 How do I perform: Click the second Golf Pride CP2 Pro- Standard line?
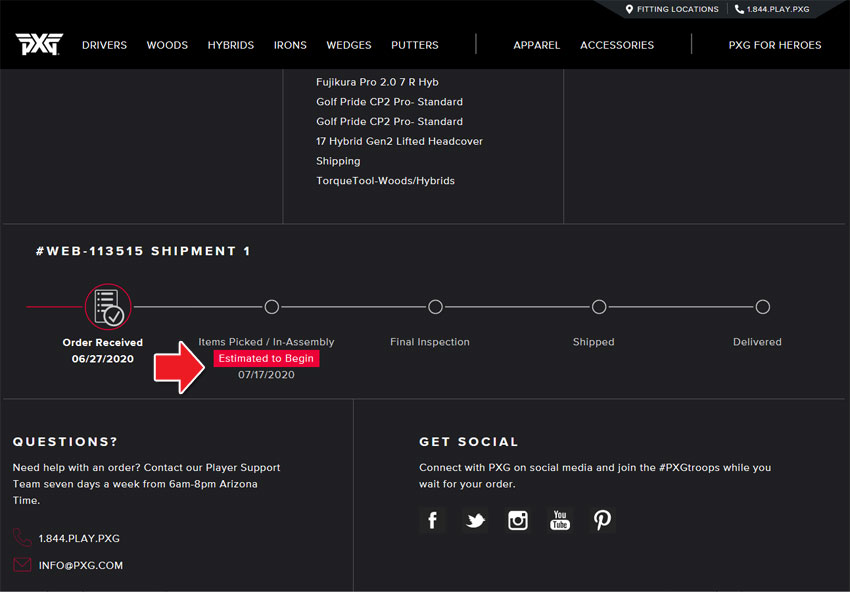[389, 121]
